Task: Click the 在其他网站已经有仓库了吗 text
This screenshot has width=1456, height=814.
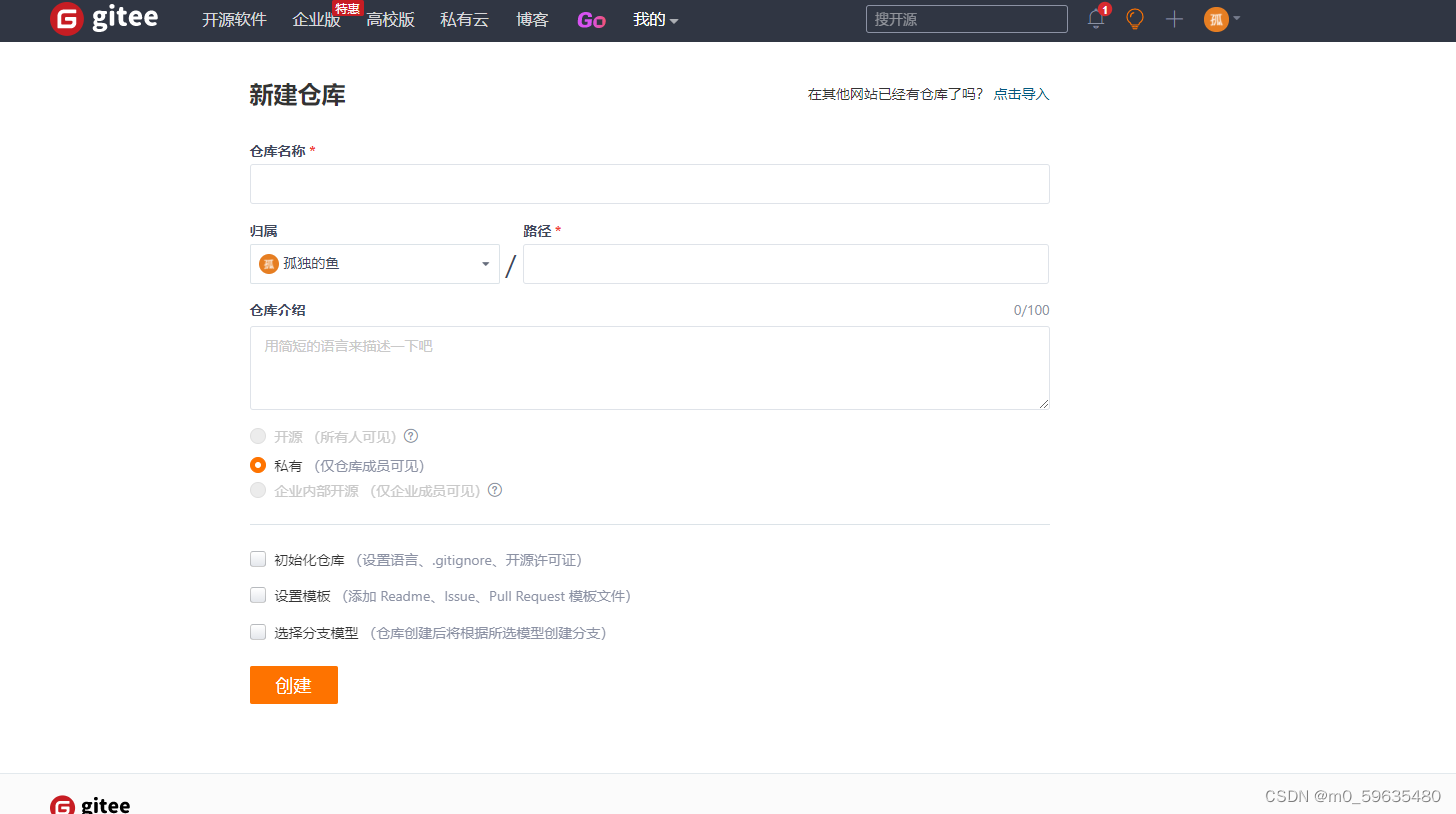Action: pyautogui.click(x=896, y=94)
